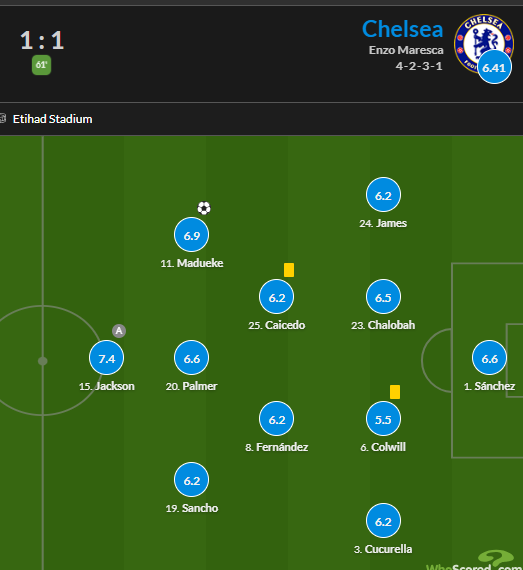
Task: Click the green 61' match minute badge
Action: click(x=41, y=65)
